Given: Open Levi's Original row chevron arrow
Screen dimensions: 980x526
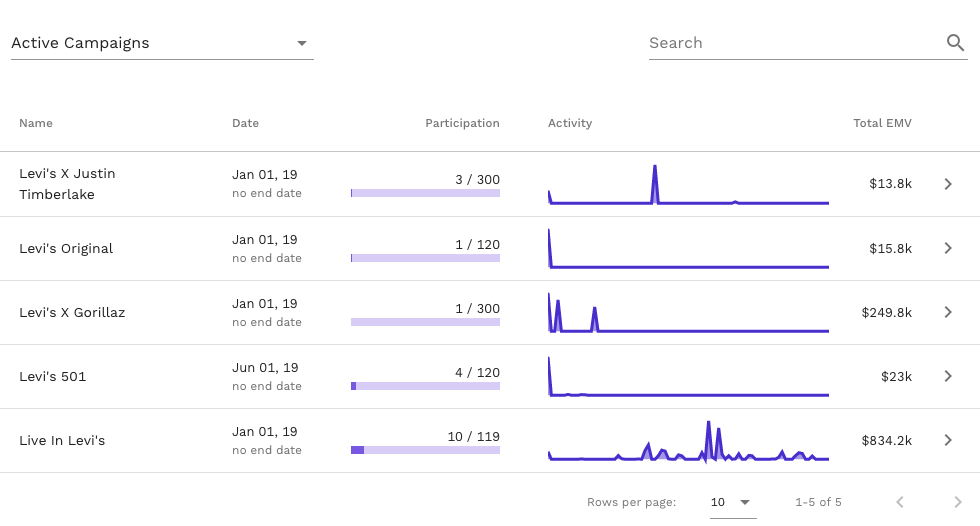Looking at the screenshot, I should tap(948, 248).
